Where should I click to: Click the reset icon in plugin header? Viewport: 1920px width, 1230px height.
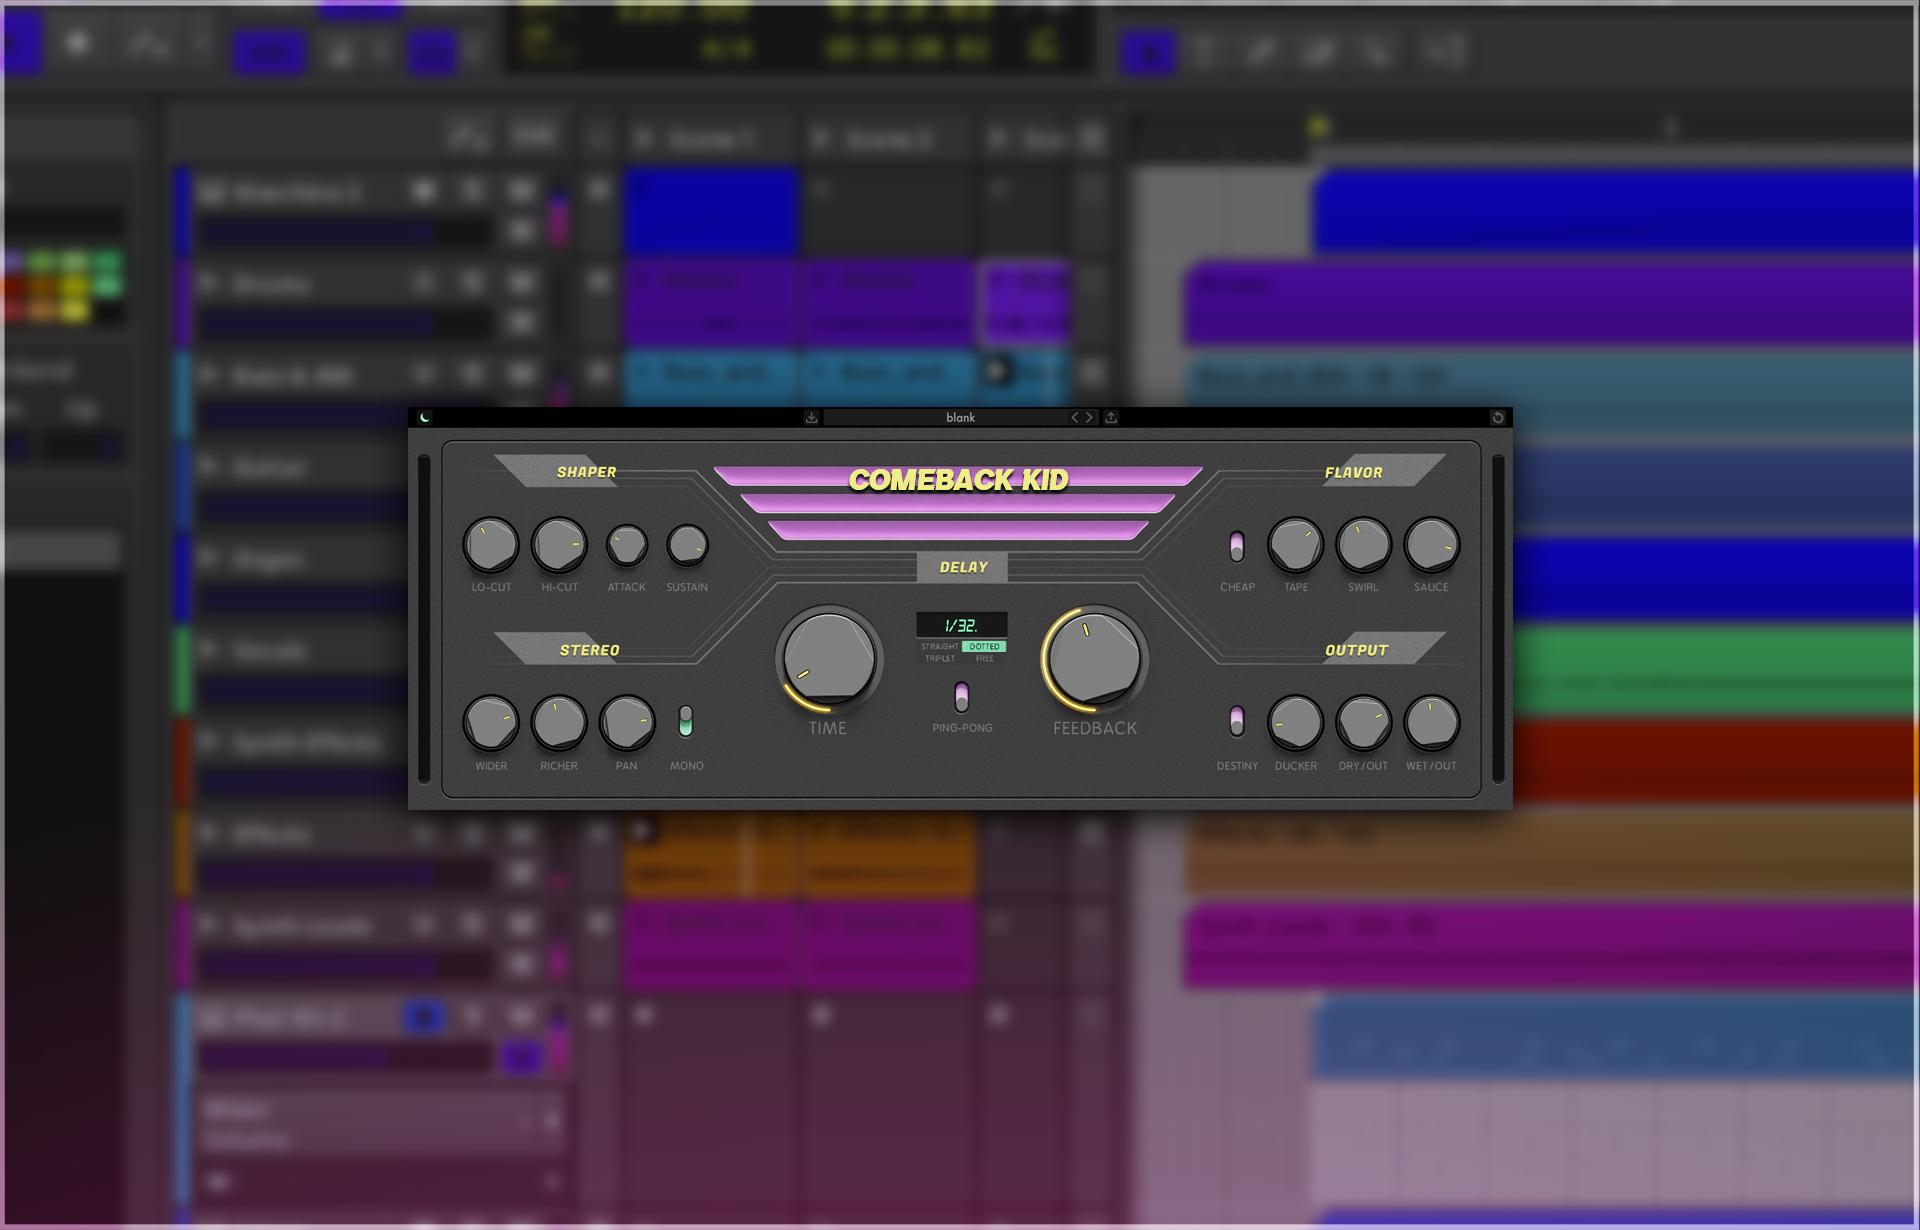point(1498,417)
